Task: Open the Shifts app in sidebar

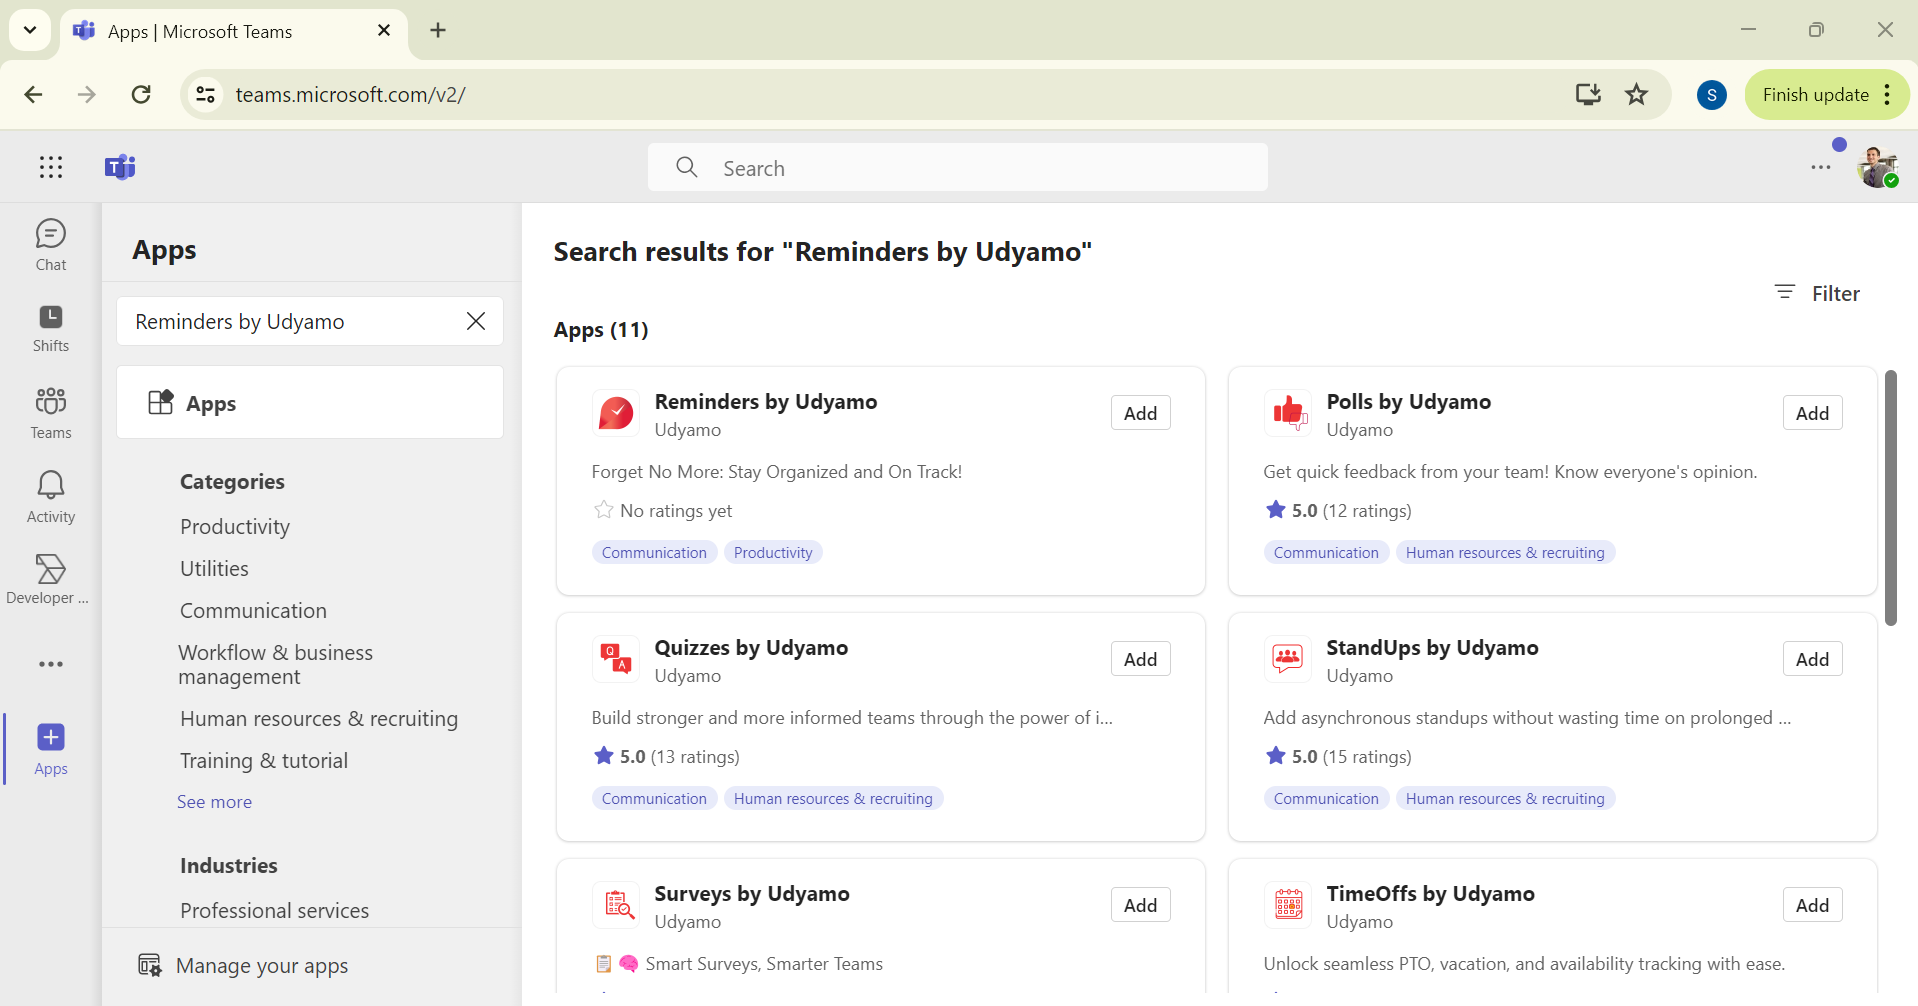Action: pos(51,329)
